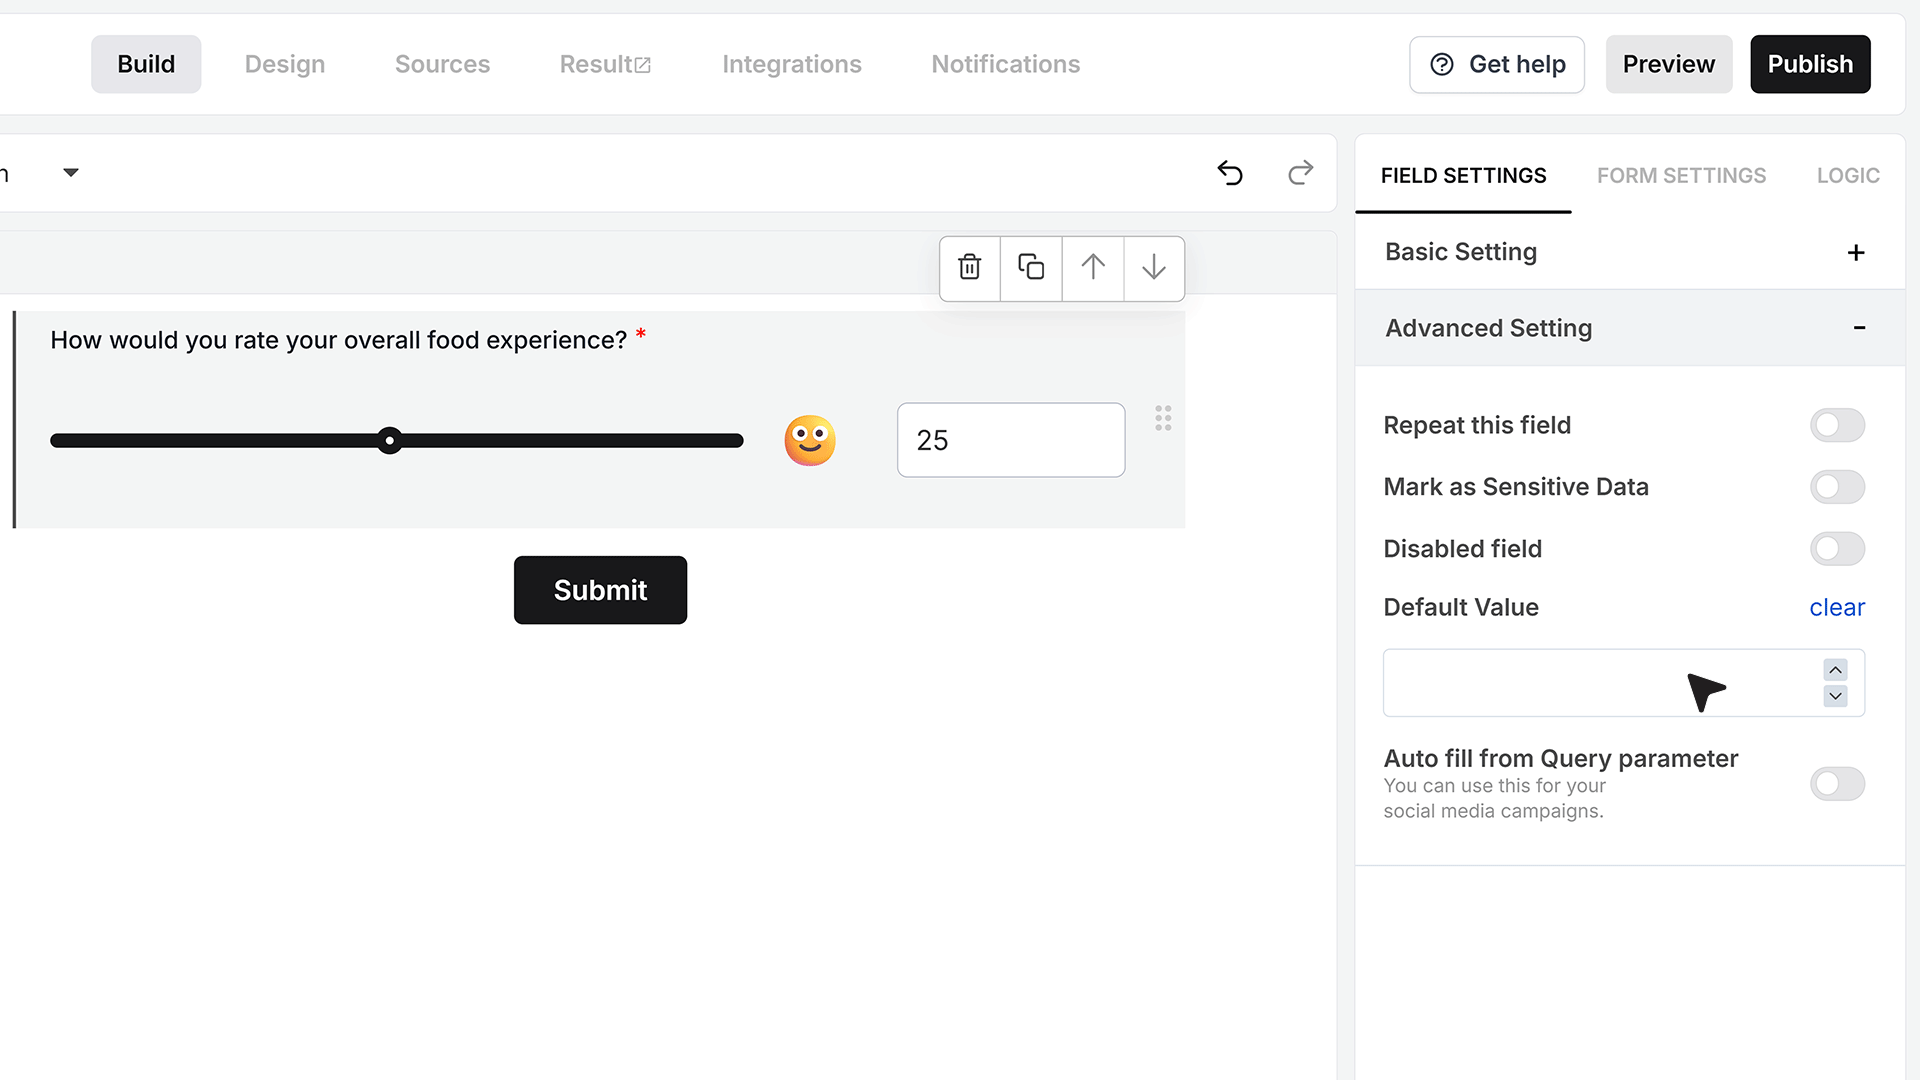Enable Repeat this field toggle
Viewport: 1920px width, 1080px height.
(1837, 425)
